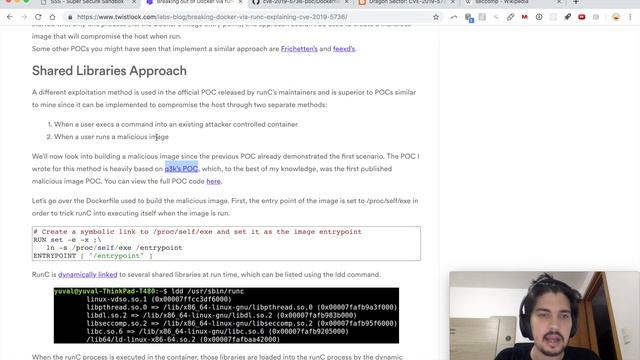The image size is (640, 360).
Task: Reload the current page
Action: pos(38,17)
